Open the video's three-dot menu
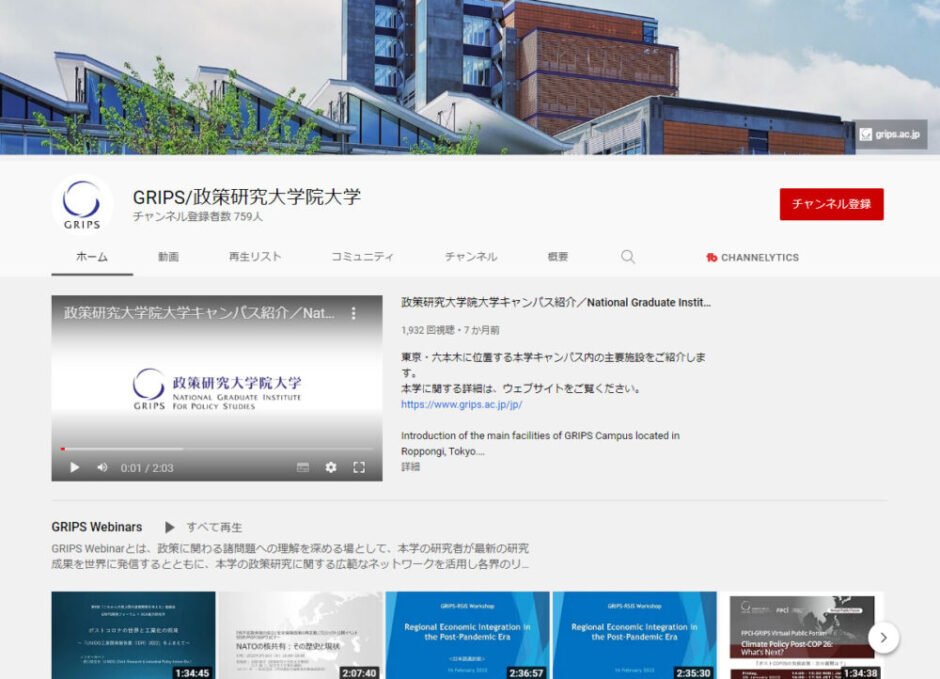This screenshot has height=679, width=940. (x=353, y=313)
